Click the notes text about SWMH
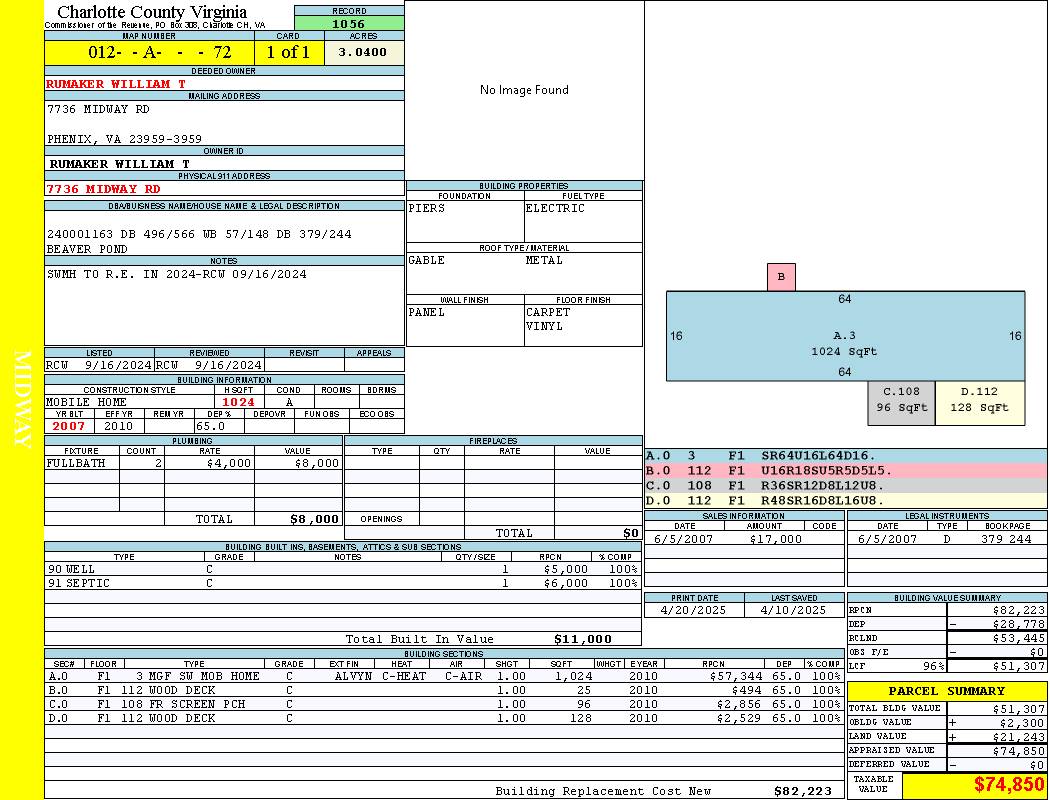 [x=177, y=274]
